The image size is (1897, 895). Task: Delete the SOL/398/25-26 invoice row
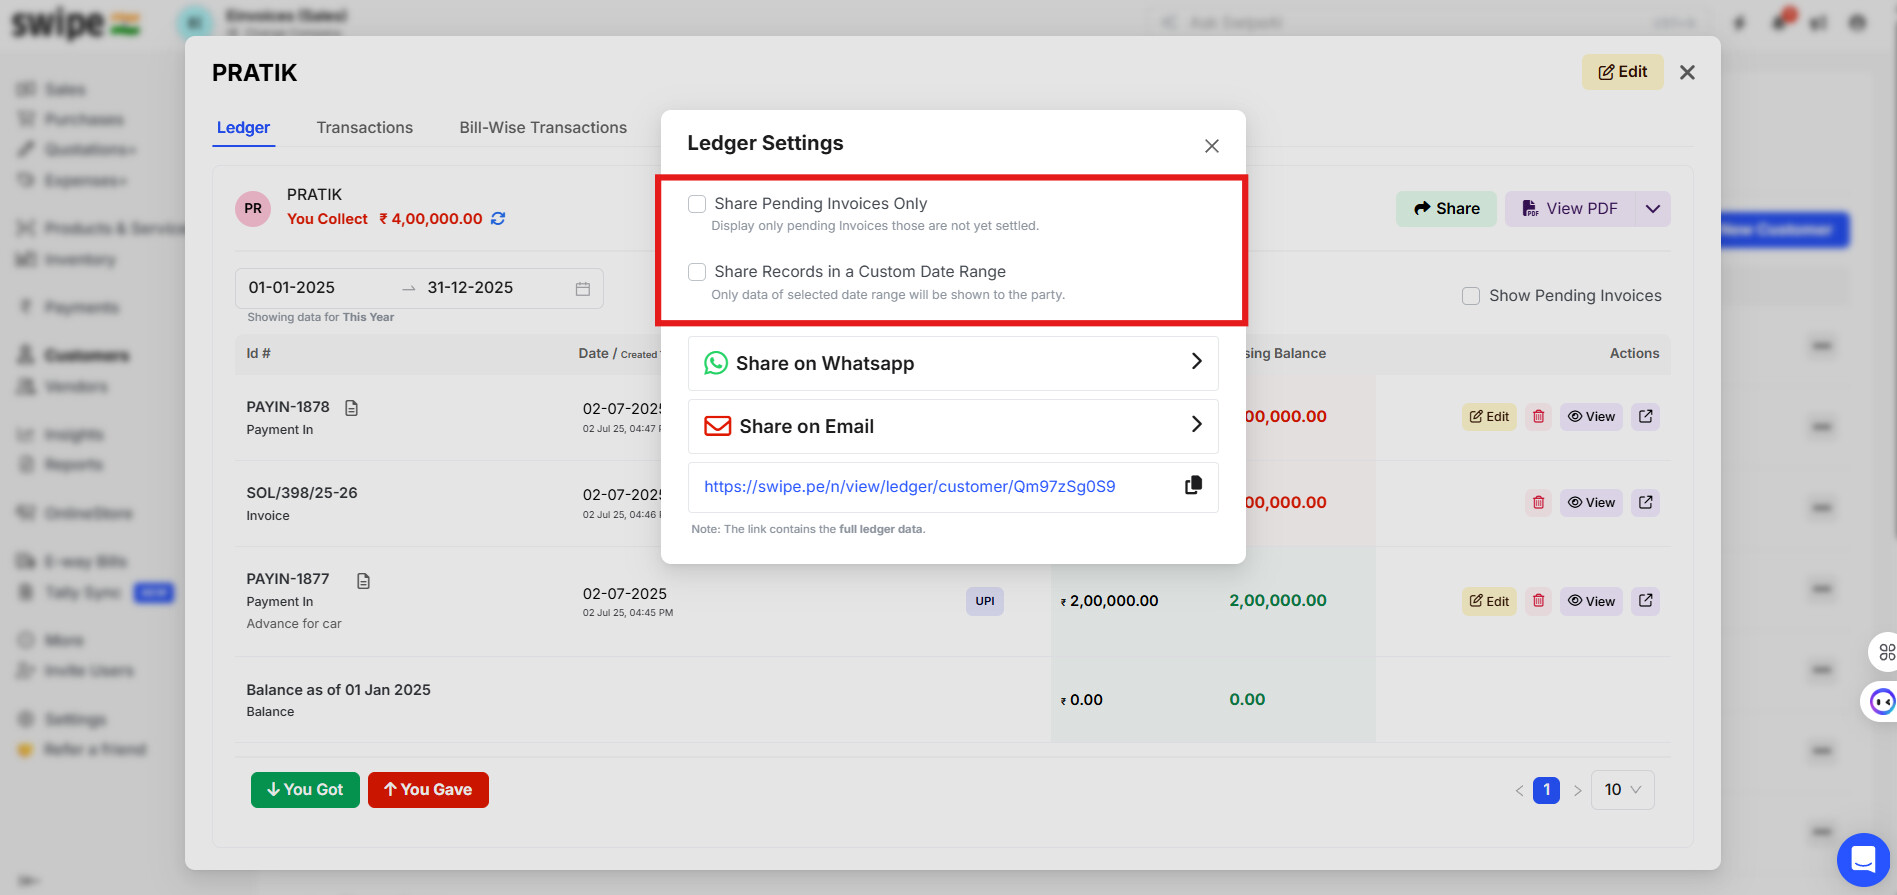[x=1538, y=503]
